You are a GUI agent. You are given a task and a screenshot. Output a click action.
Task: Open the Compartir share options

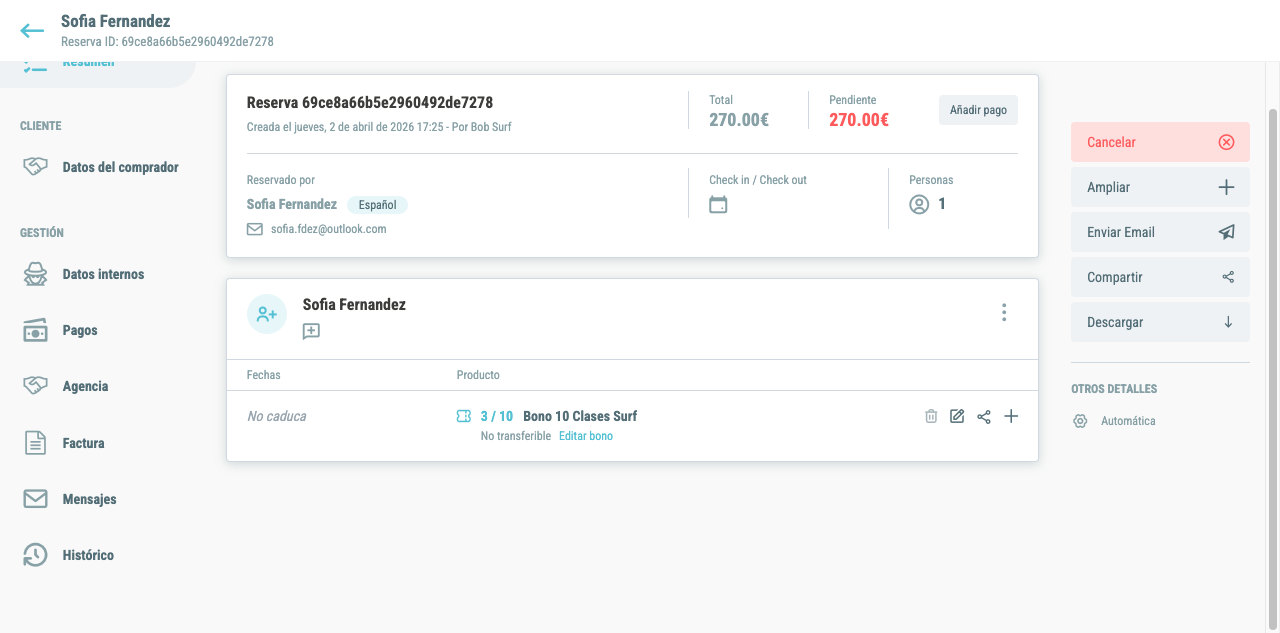[x=1160, y=277]
